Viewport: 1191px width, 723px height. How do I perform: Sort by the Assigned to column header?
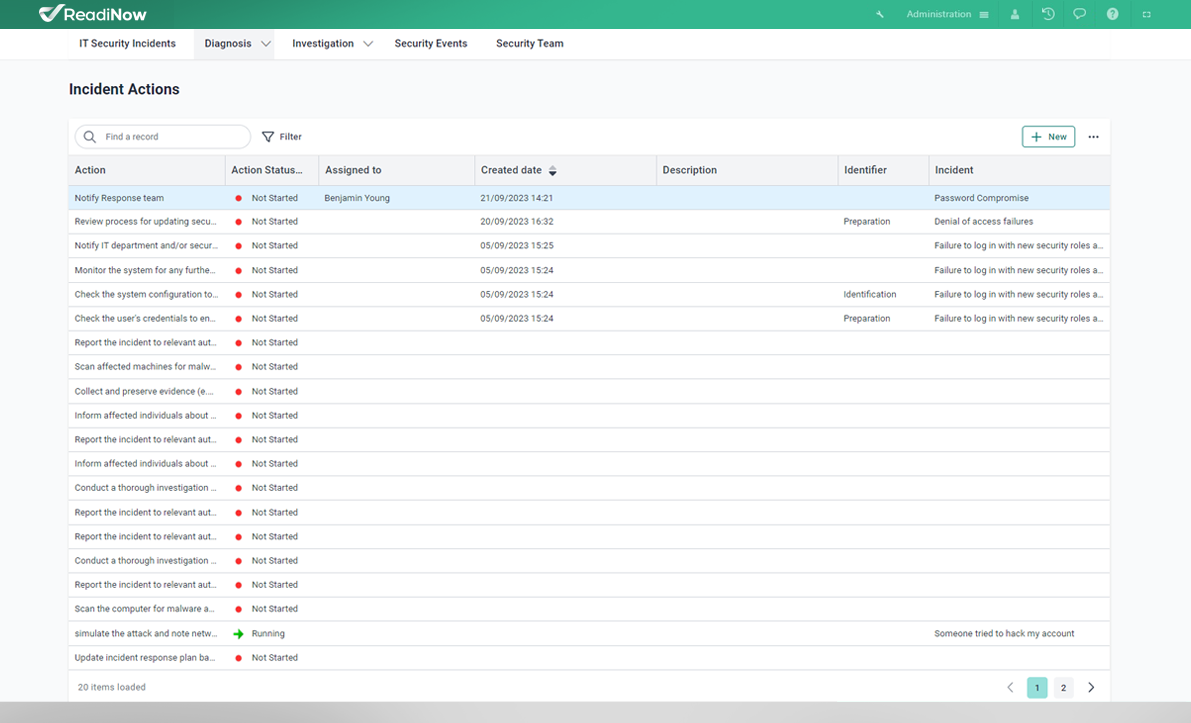(396, 170)
